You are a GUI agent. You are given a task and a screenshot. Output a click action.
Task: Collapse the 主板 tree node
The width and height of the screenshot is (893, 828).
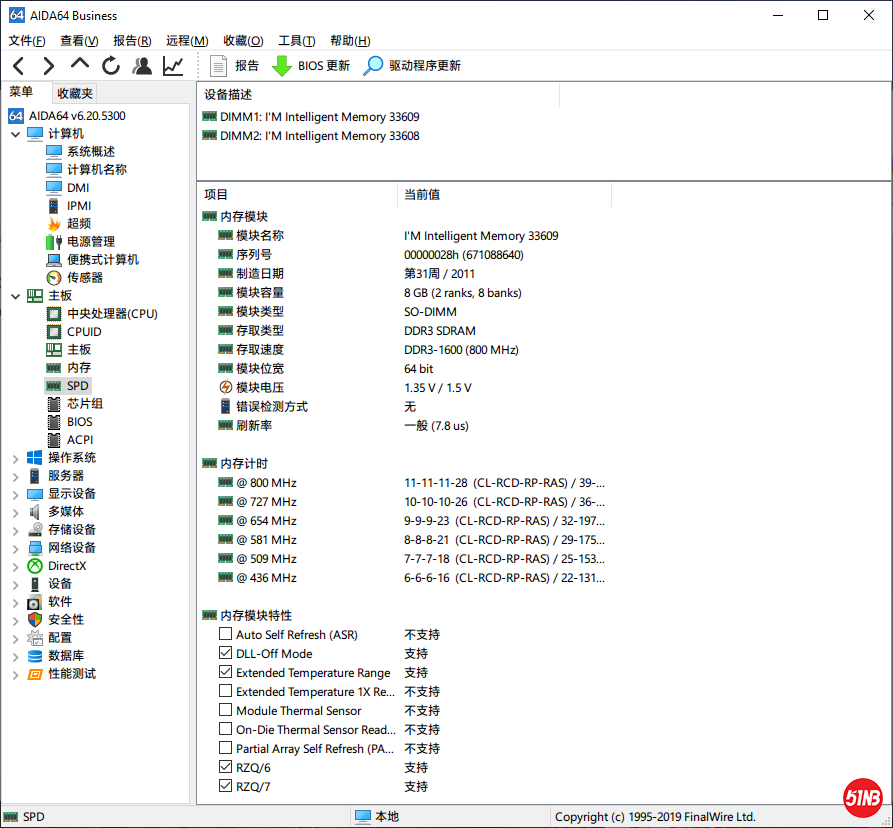pyautogui.click(x=15, y=296)
